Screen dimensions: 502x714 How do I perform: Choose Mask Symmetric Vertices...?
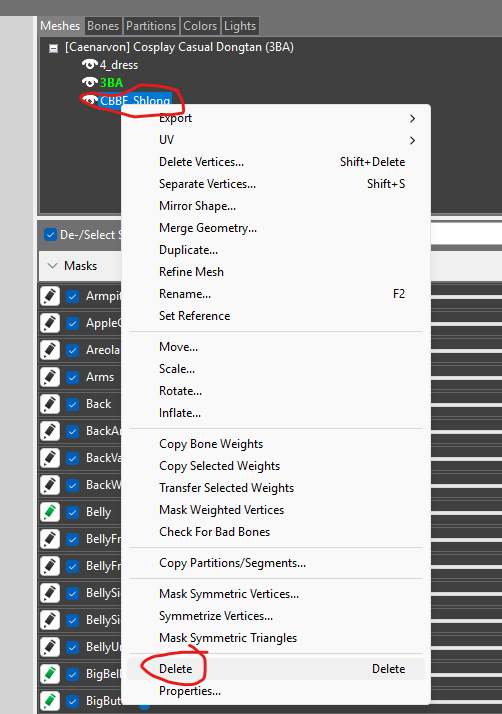pyautogui.click(x=276, y=594)
